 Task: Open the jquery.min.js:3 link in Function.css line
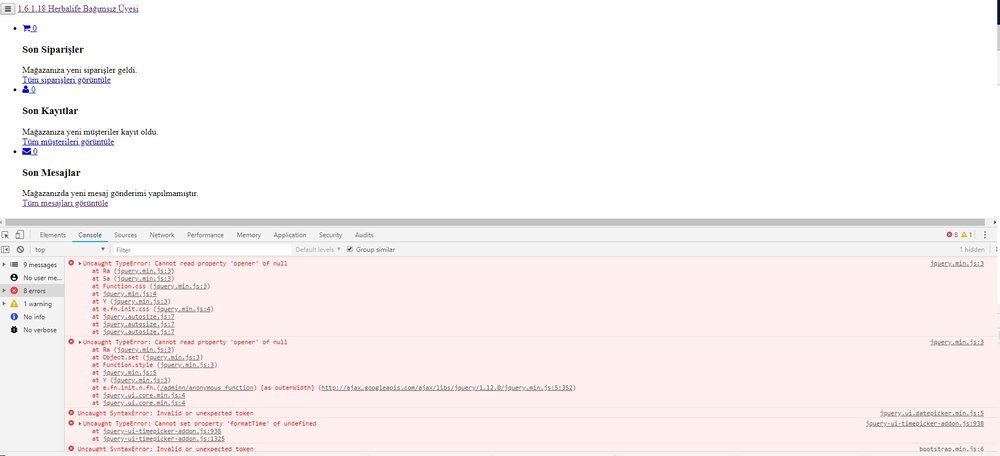pyautogui.click(x=180, y=286)
